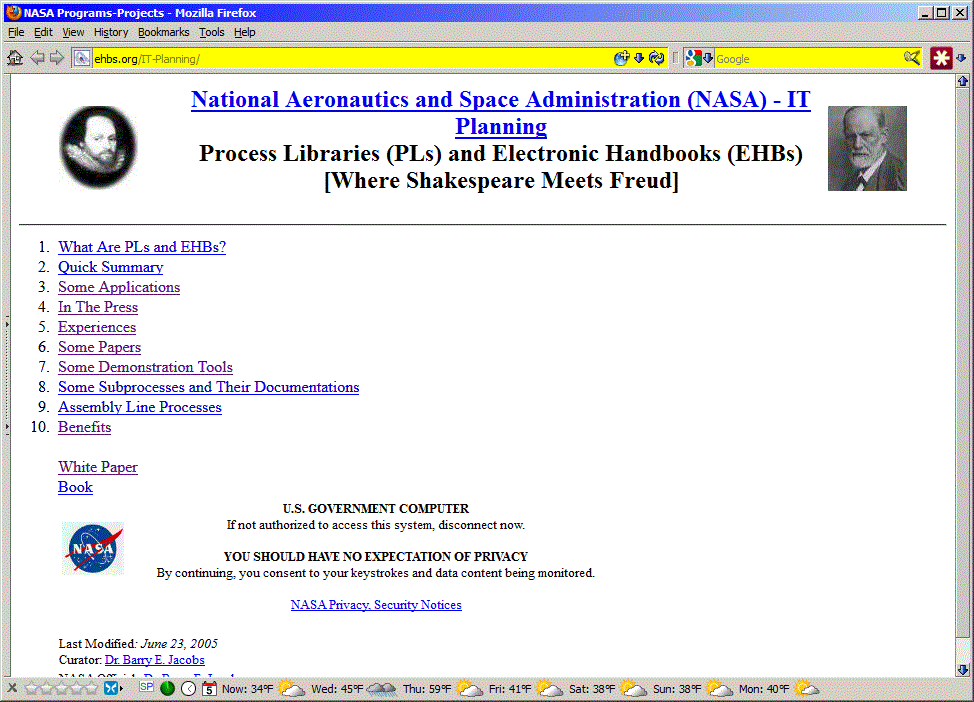974x702 pixels.
Task: Click the globe-plus icon in address bar
Action: [x=621, y=58]
